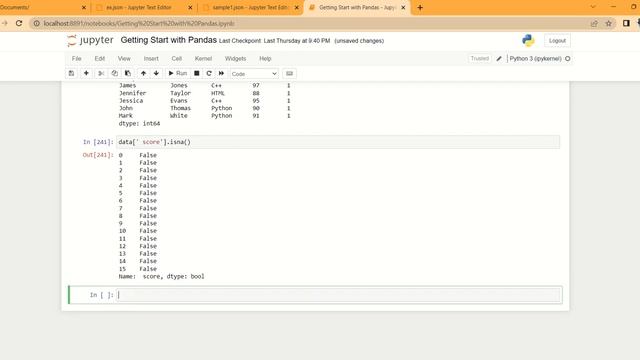Click the Logout button
Image resolution: width=640 pixels, height=360 pixels.
pyautogui.click(x=557, y=41)
